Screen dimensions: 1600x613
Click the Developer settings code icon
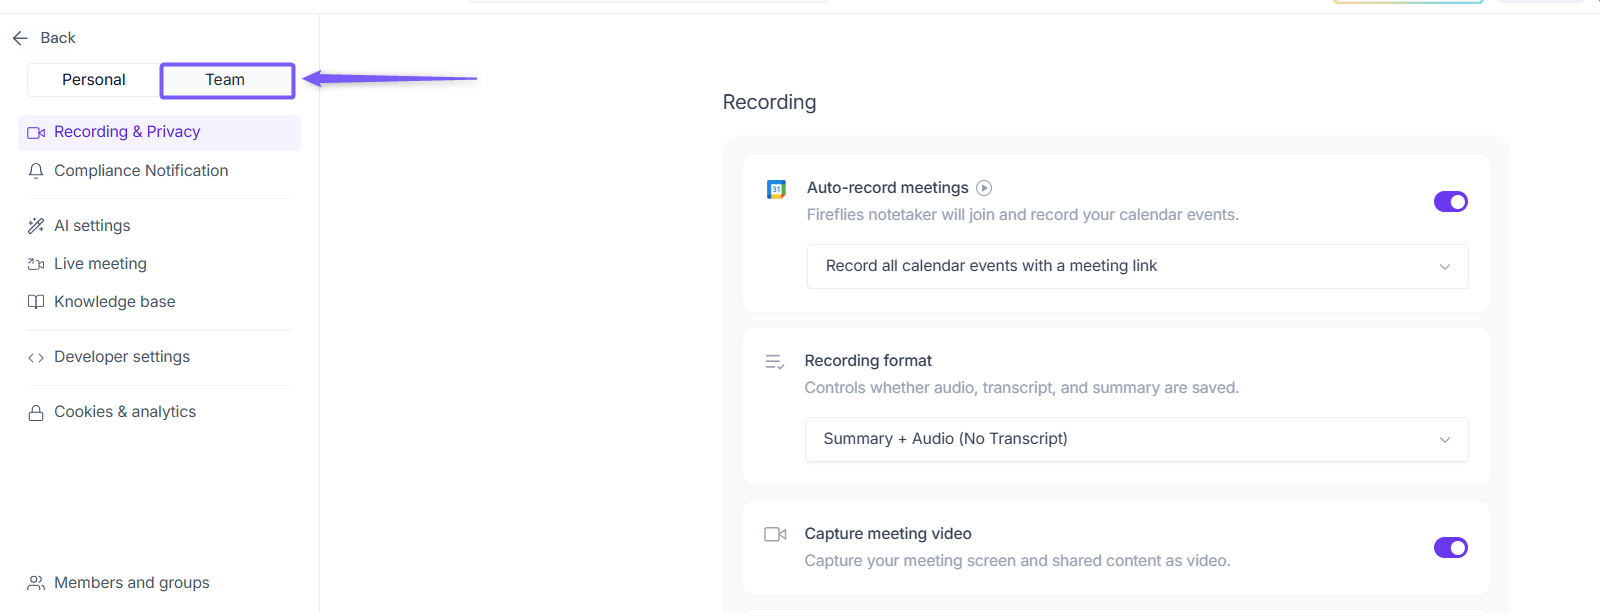pos(36,357)
